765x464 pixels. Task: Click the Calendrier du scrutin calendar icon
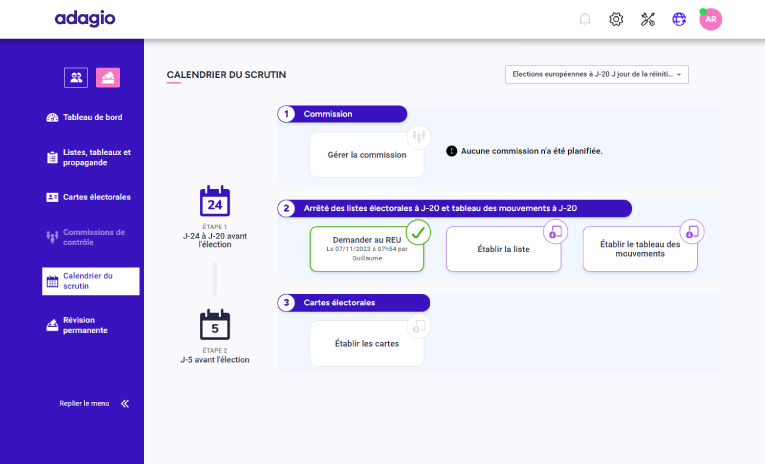click(52, 282)
